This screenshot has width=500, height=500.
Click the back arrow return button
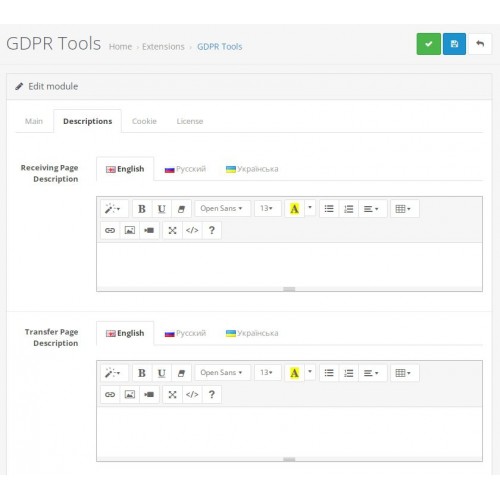click(x=480, y=44)
